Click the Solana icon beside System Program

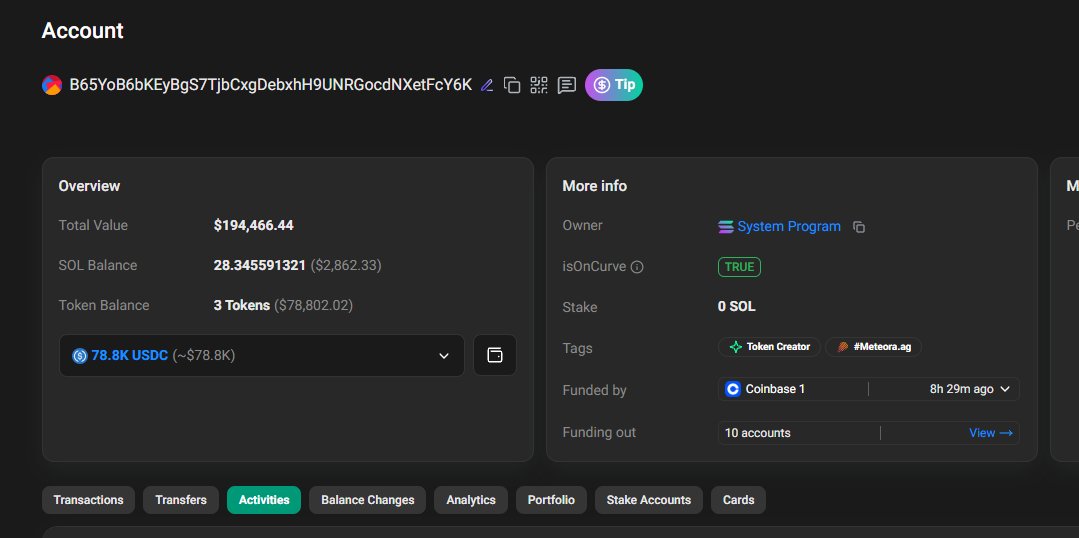point(726,227)
